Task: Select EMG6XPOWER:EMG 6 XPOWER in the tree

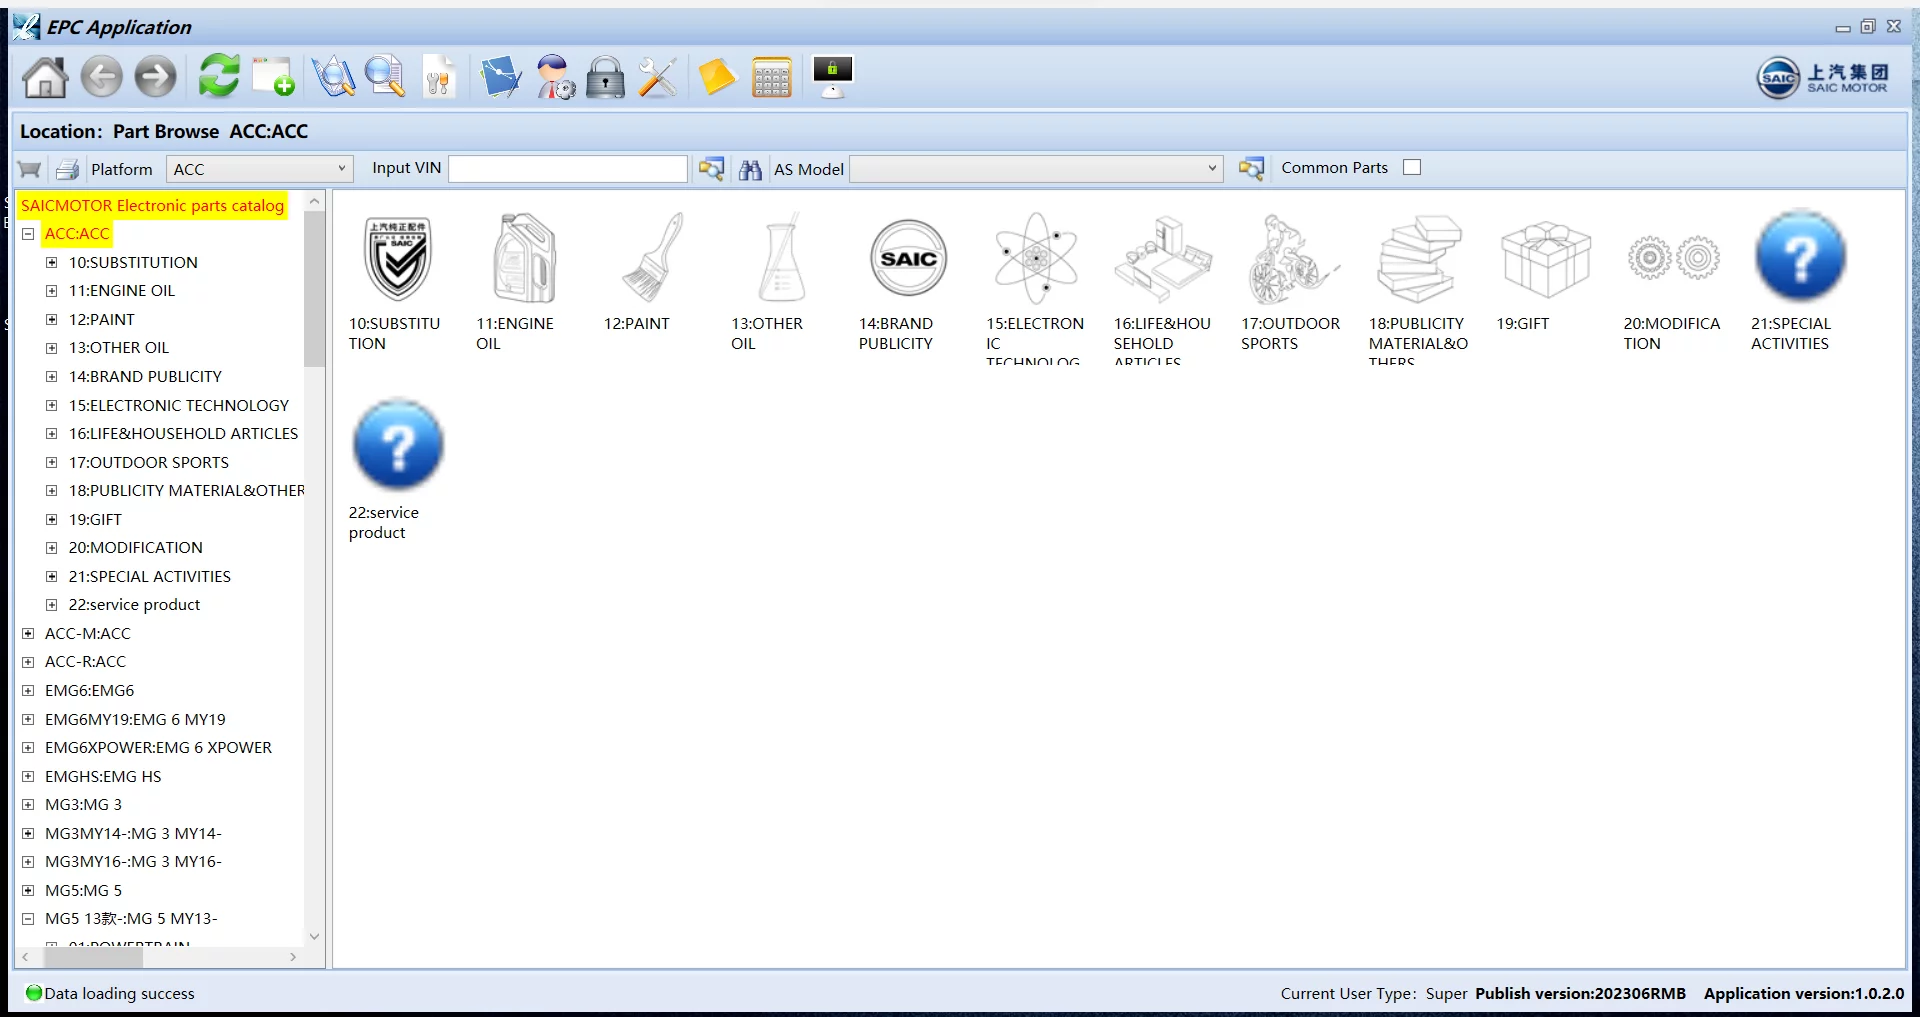Action: [x=158, y=748]
